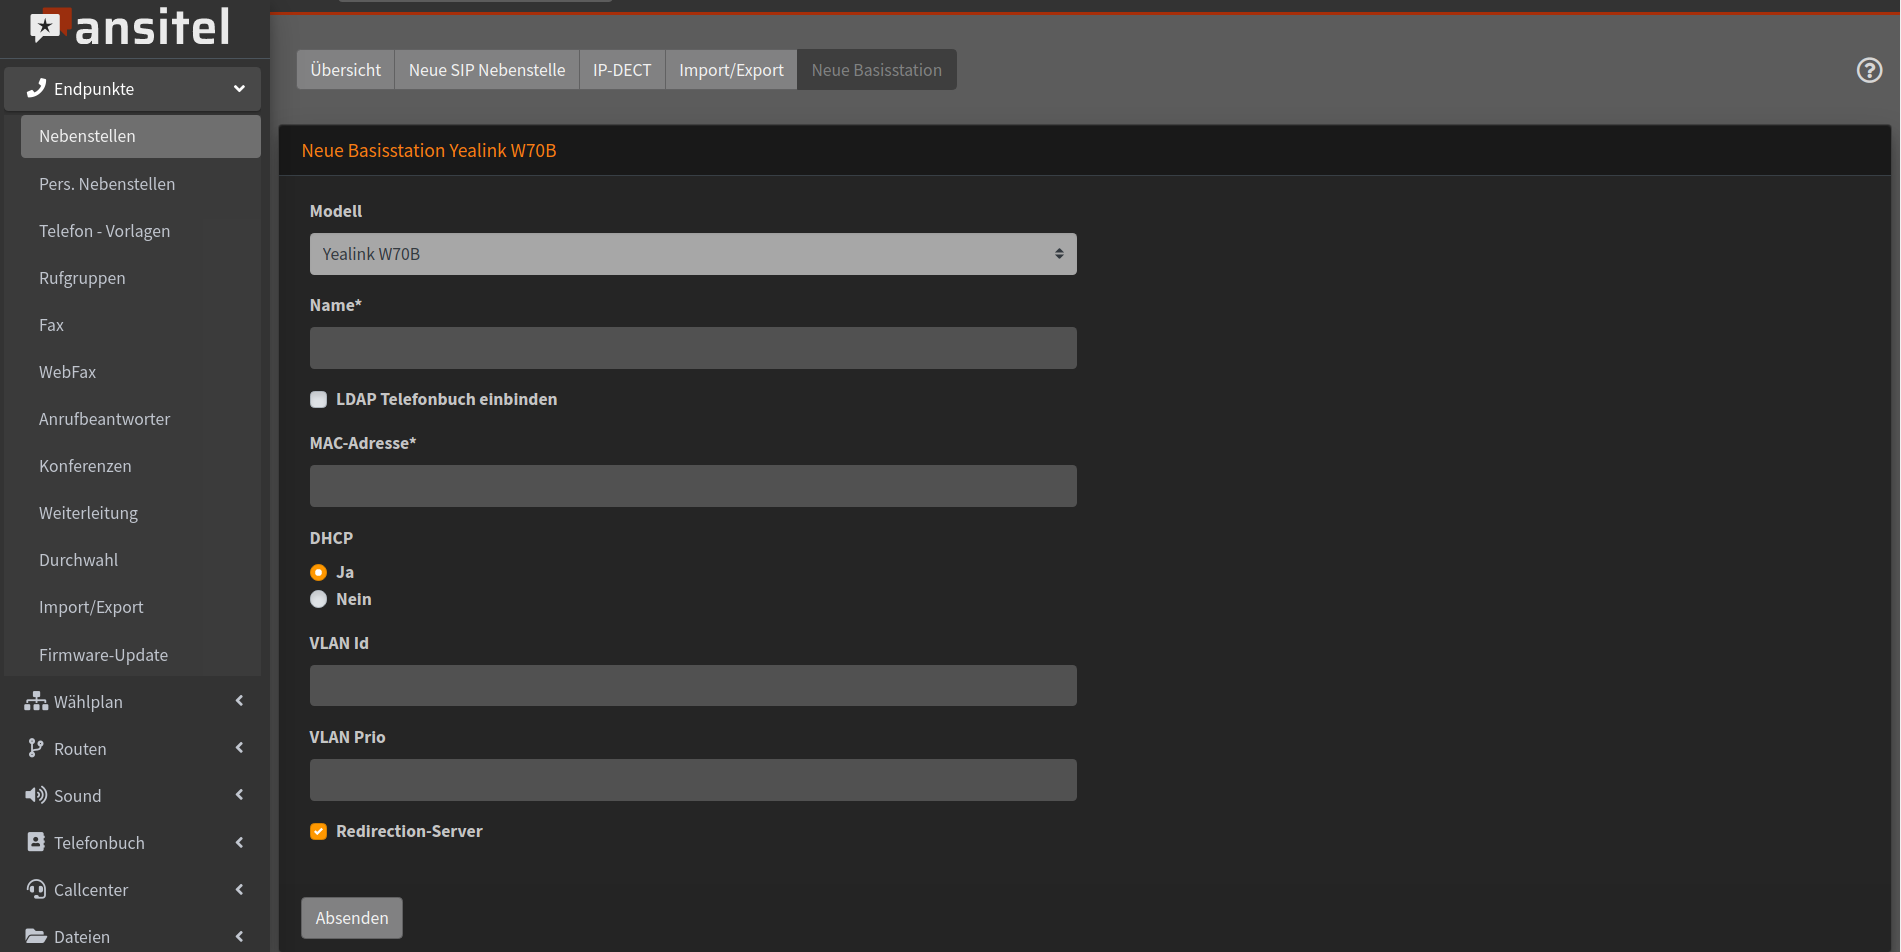Open the Modell dropdown
The width and height of the screenshot is (1901, 952).
coord(692,254)
